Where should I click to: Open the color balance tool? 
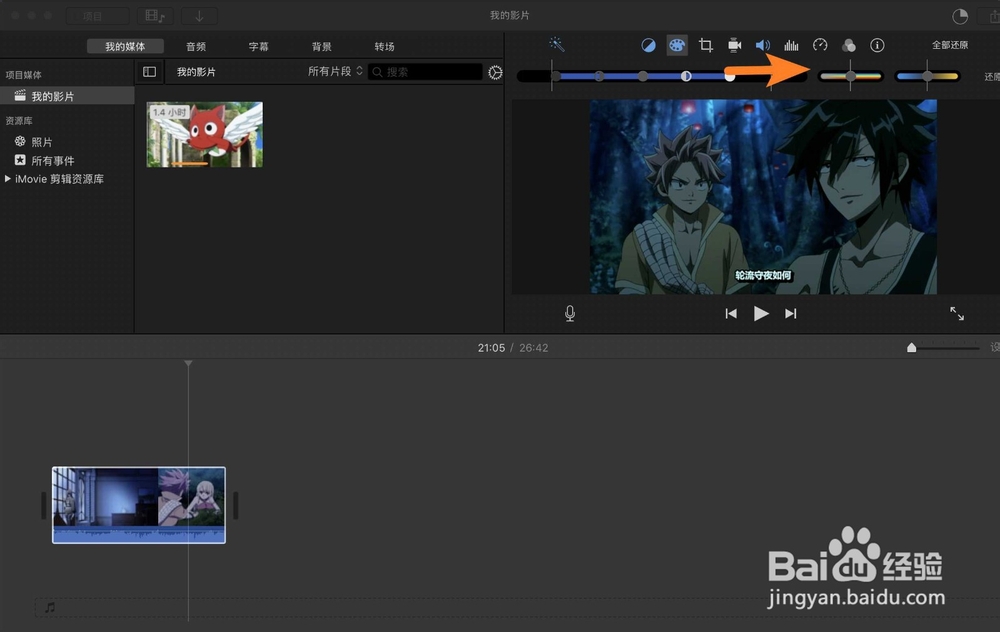click(x=649, y=45)
